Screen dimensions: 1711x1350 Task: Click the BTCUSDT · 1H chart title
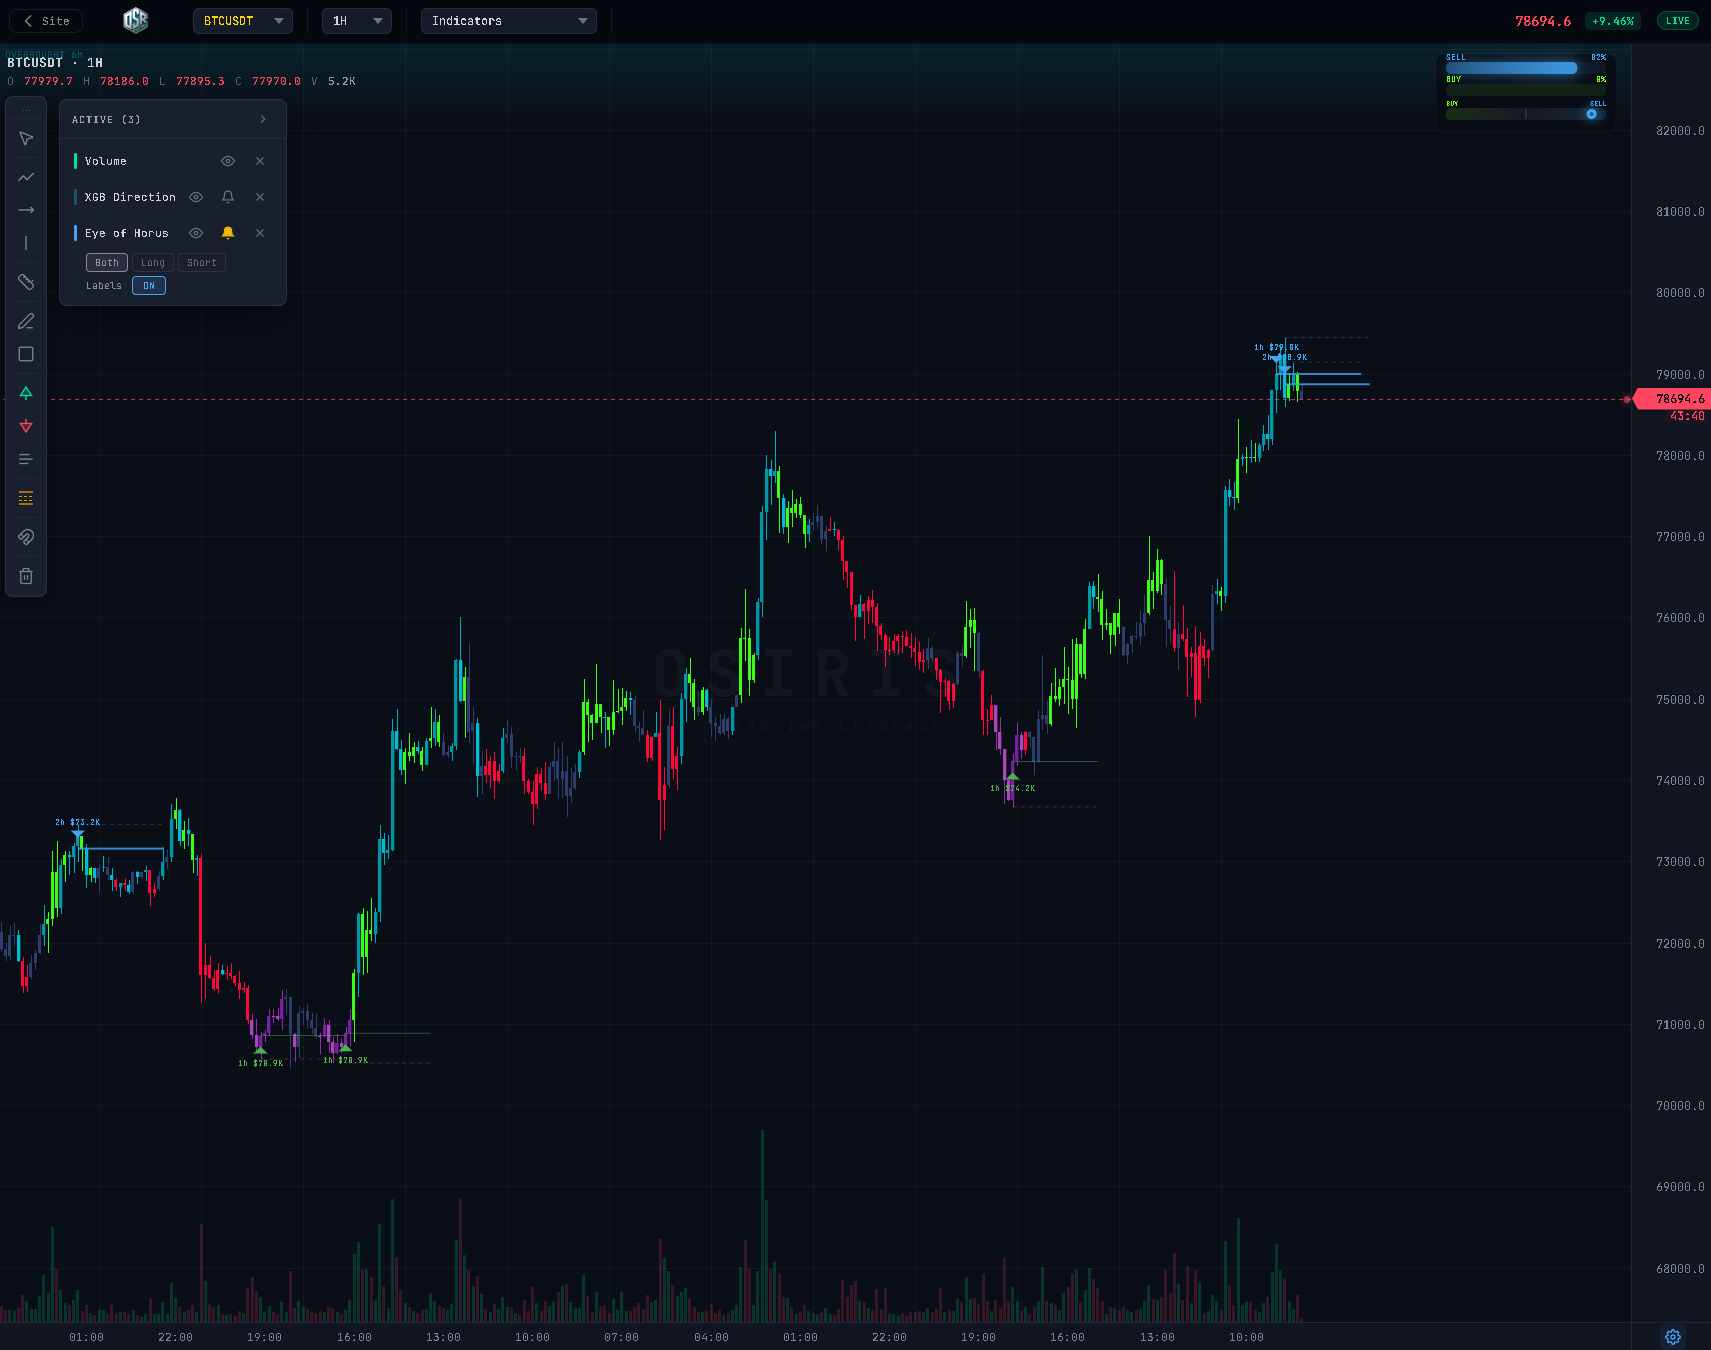pos(55,62)
